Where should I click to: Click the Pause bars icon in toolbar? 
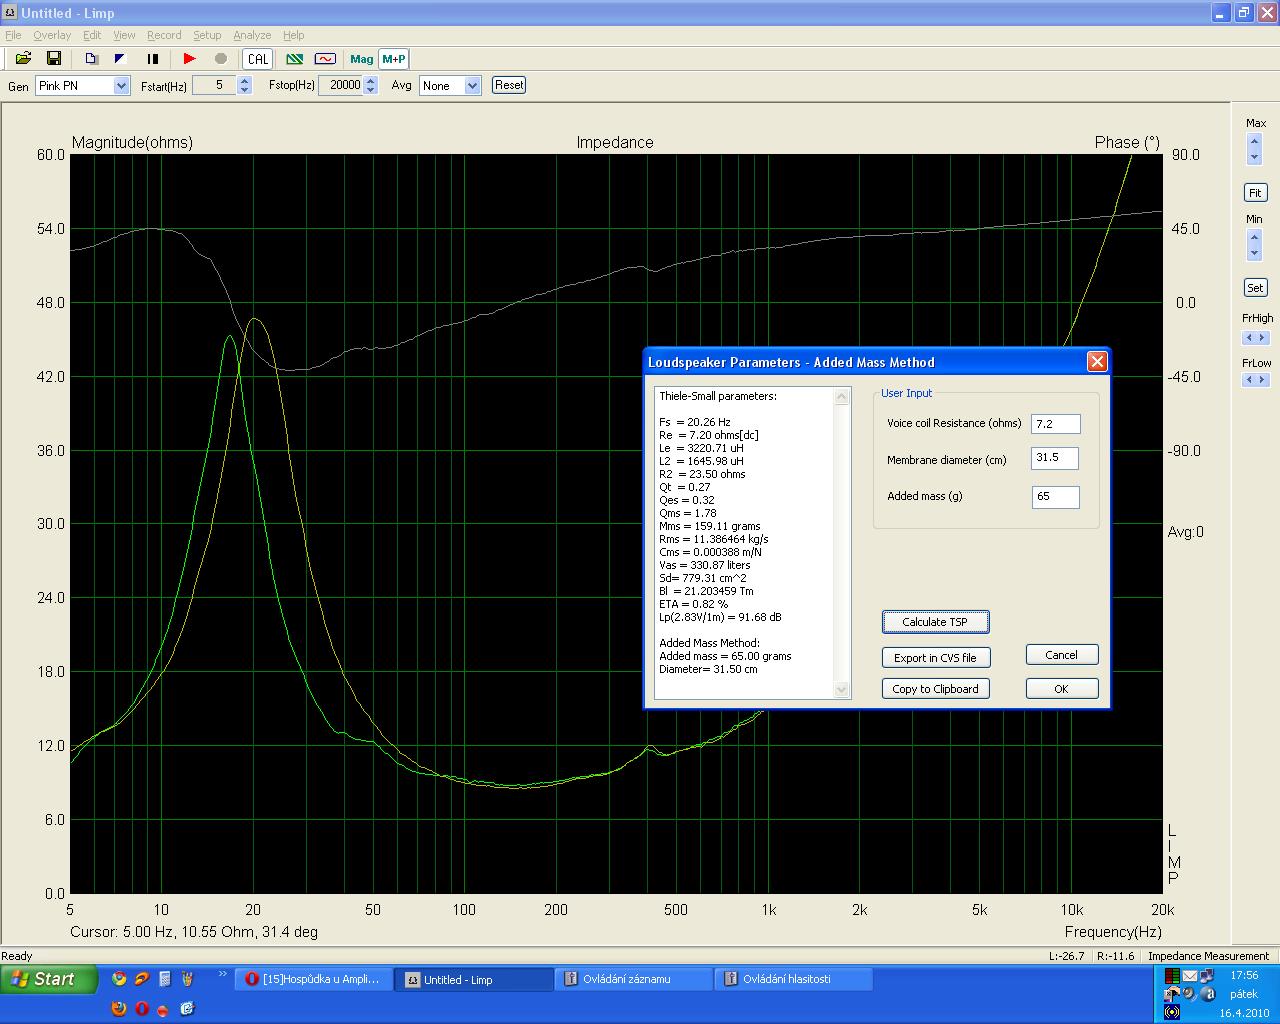tap(153, 59)
